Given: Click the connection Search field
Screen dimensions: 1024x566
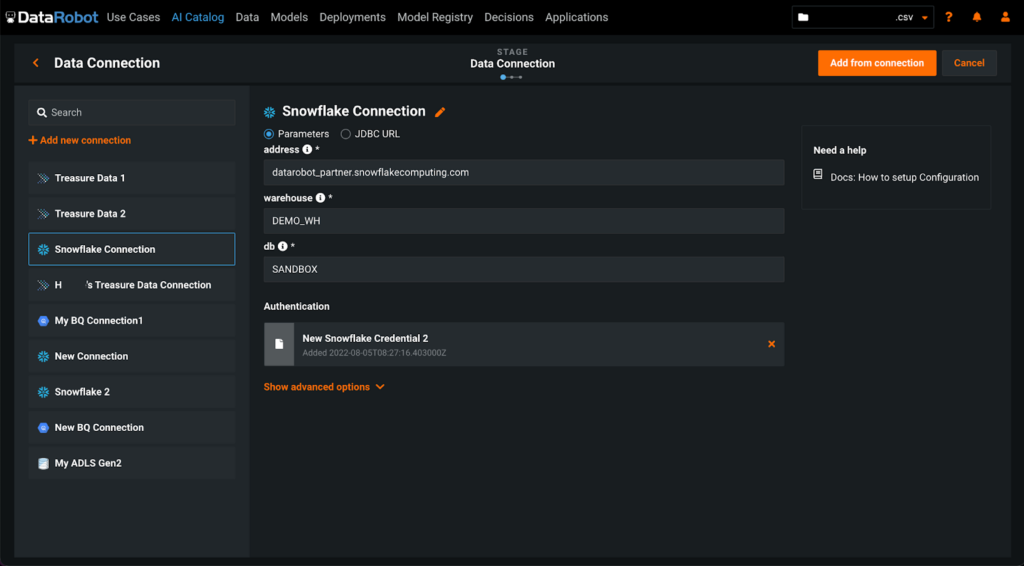Looking at the screenshot, I should coord(132,113).
